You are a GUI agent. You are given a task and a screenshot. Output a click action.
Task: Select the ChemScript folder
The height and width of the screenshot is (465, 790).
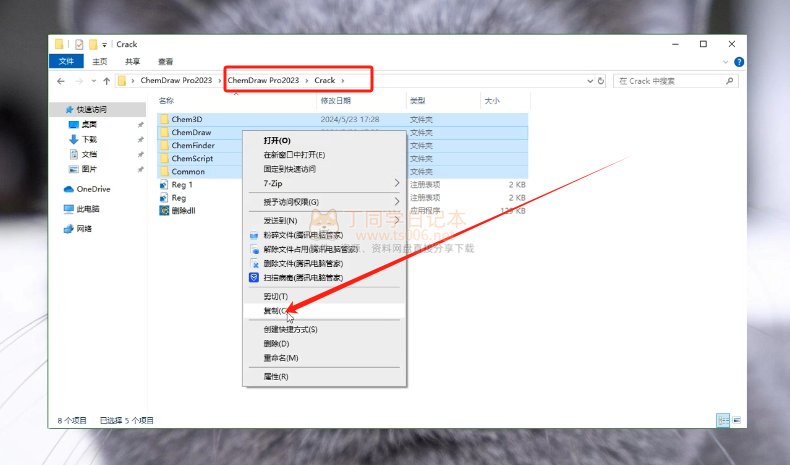tap(192, 159)
